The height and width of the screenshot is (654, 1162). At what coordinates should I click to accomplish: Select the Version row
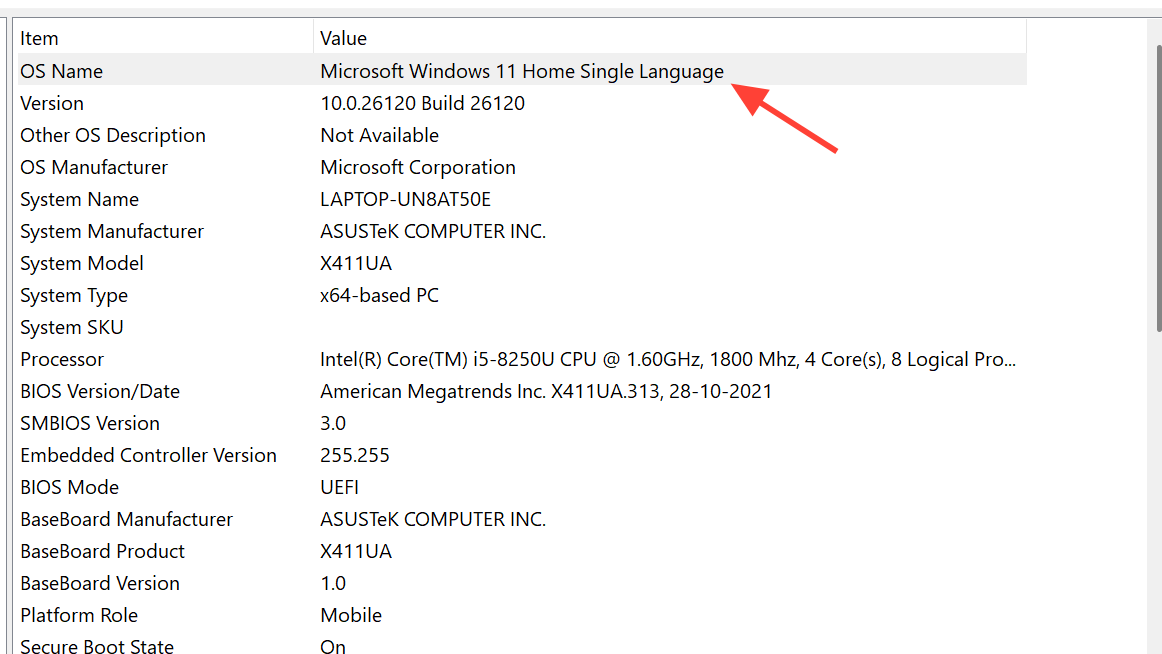click(52, 103)
